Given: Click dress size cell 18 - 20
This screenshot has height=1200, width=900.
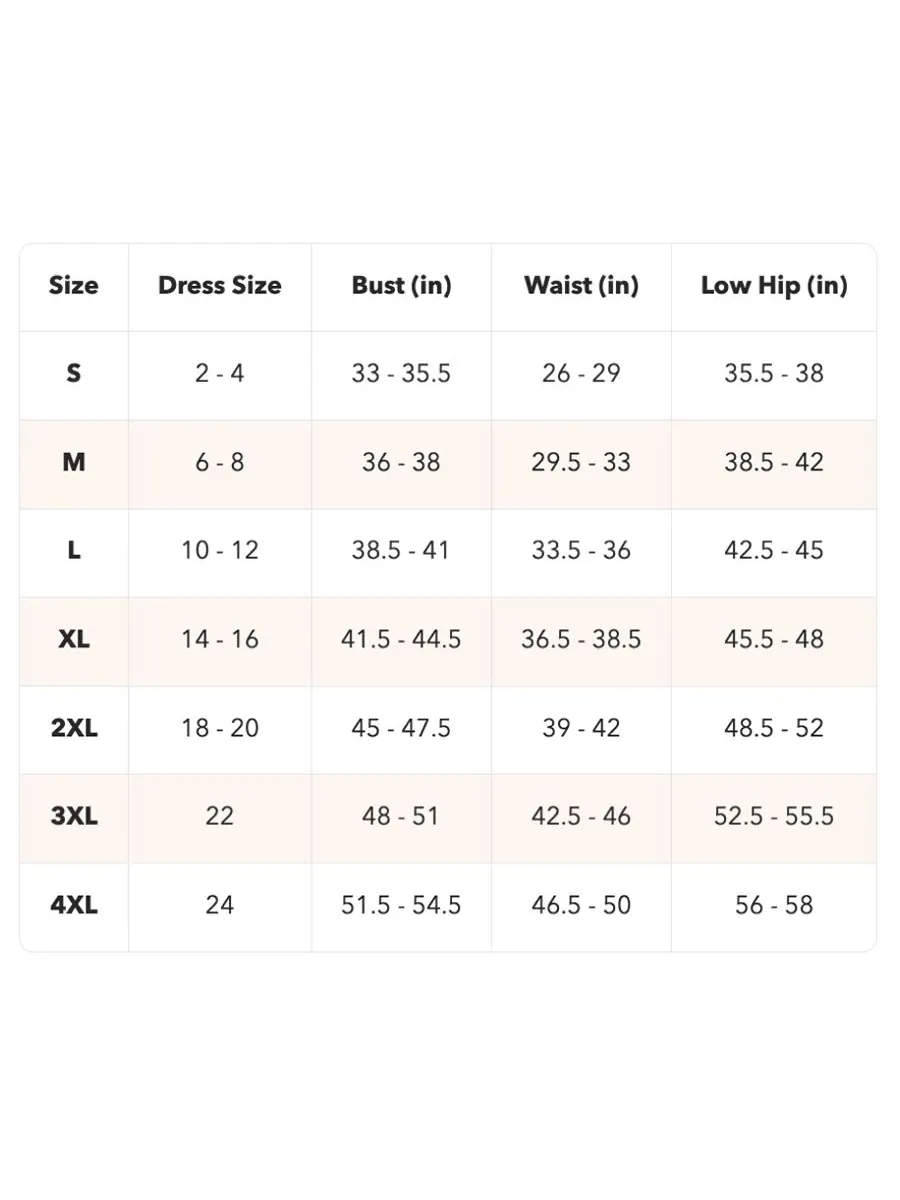Looking at the screenshot, I should click(220, 728).
